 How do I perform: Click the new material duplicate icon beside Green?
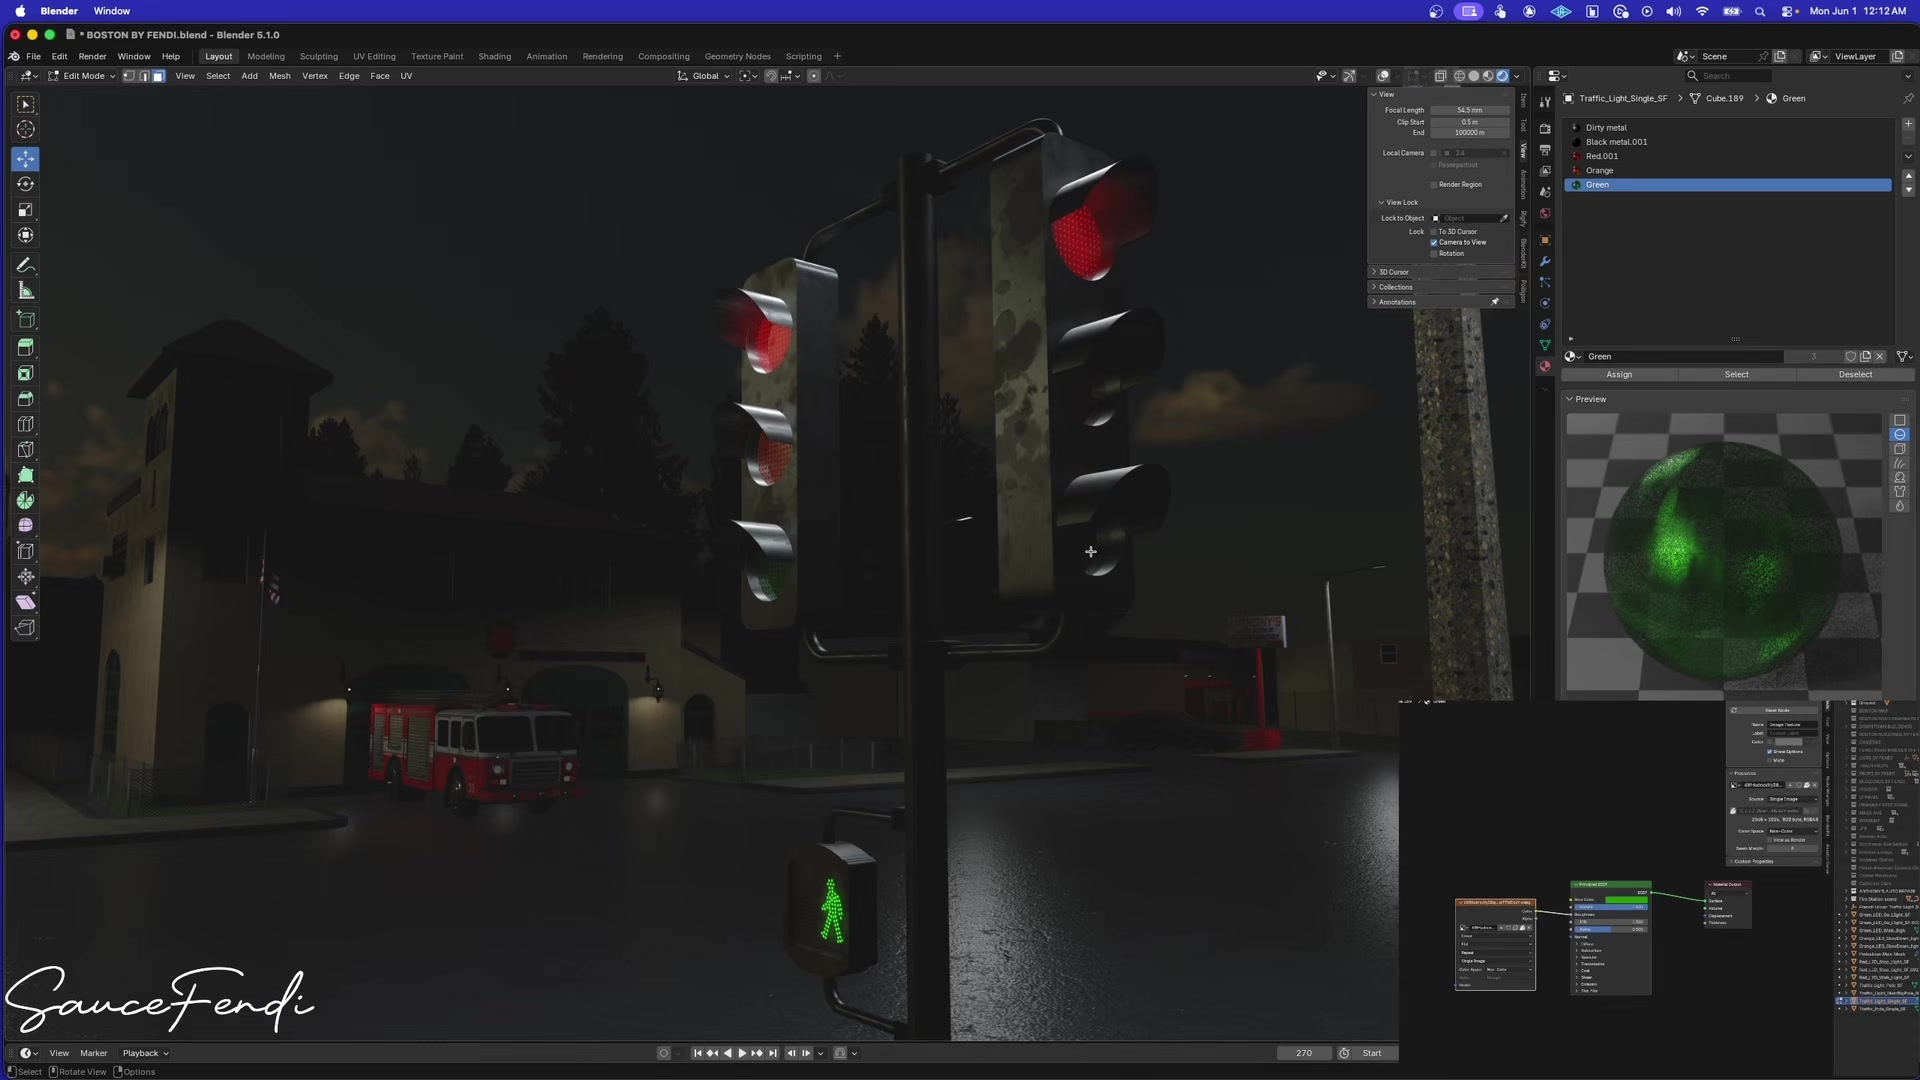[x=1865, y=356]
